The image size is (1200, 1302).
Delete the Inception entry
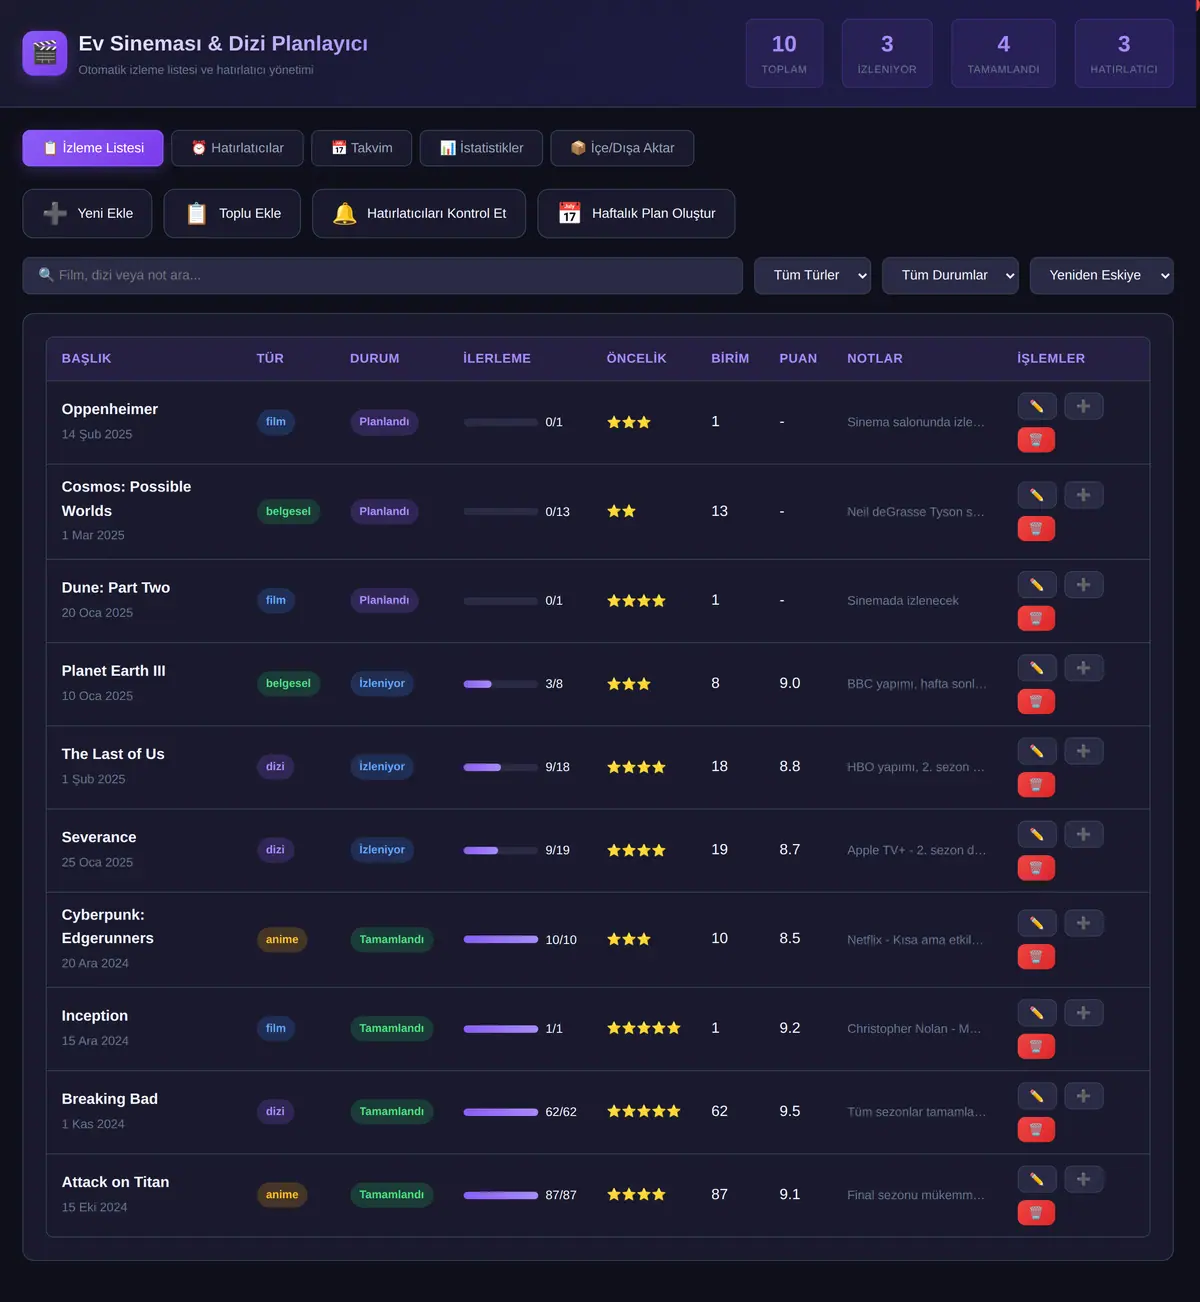point(1036,1046)
